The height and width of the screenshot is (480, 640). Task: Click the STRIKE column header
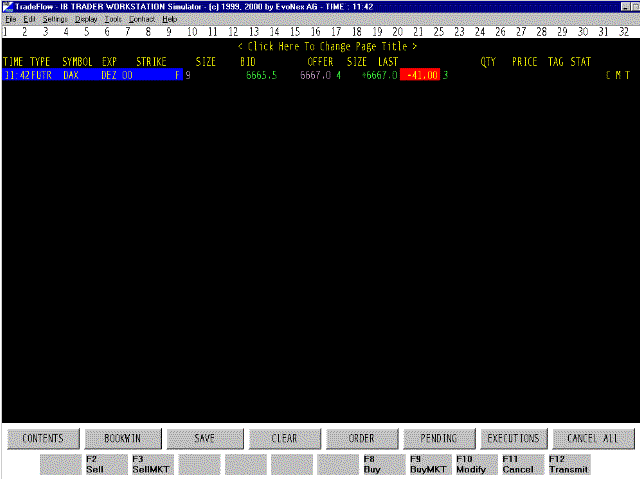click(x=151, y=62)
